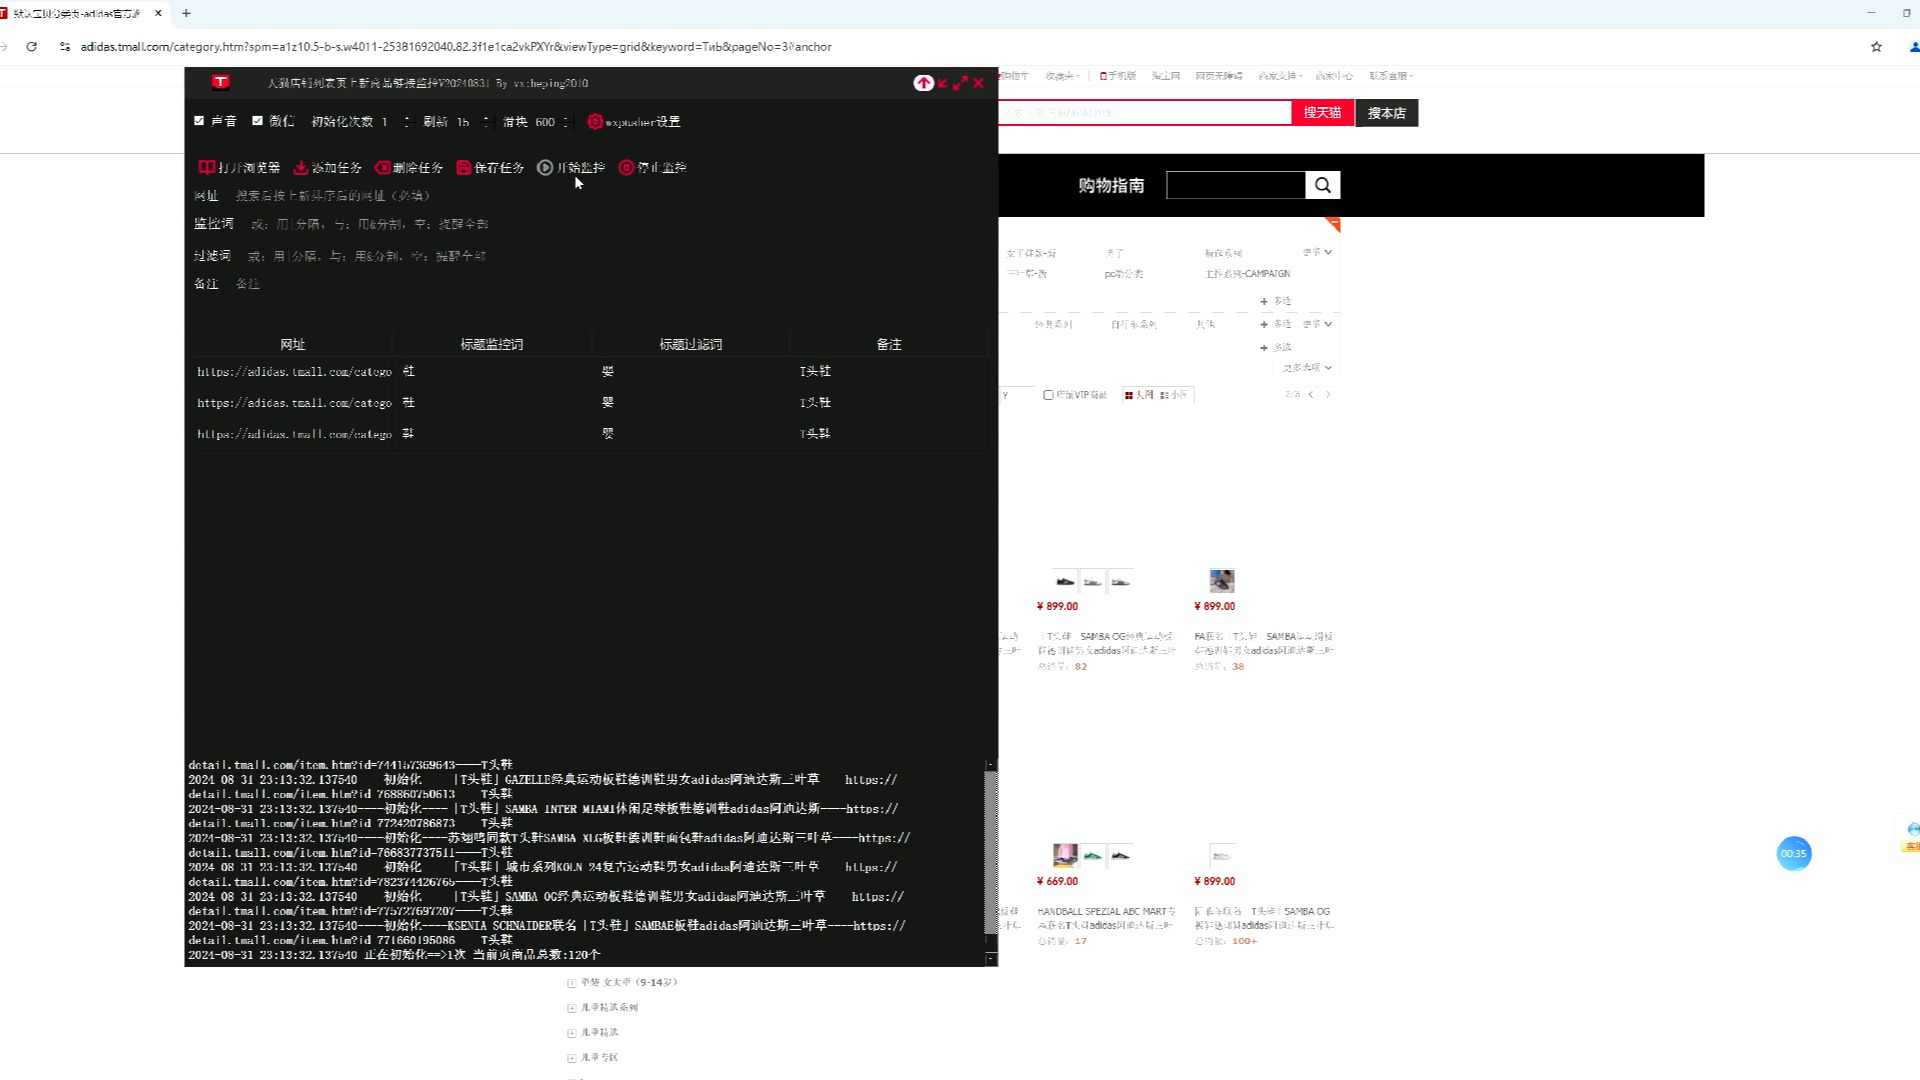Click the red T logo in the monitor tool title bar
The height and width of the screenshot is (1080, 1920).
pos(221,82)
